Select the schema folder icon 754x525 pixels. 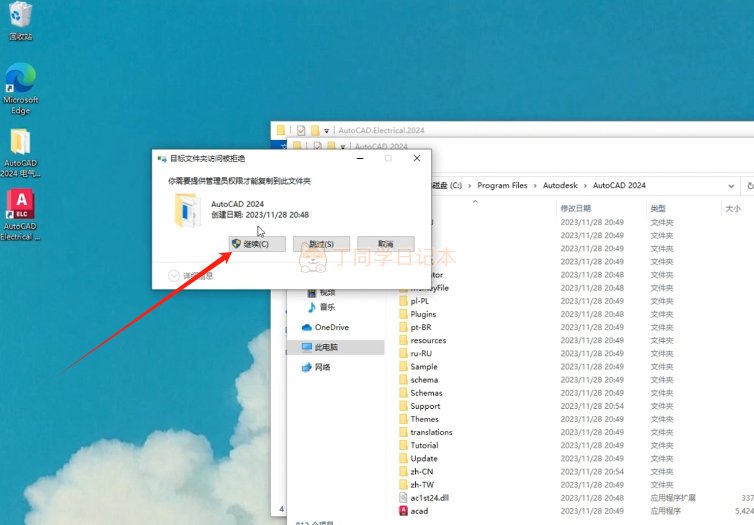(x=403, y=380)
